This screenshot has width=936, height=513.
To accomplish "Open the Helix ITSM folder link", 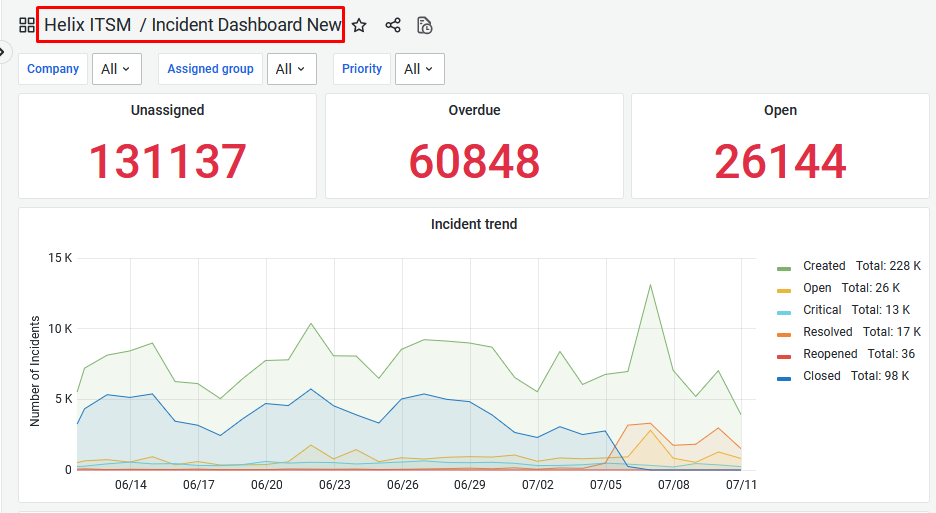I will click(88, 24).
